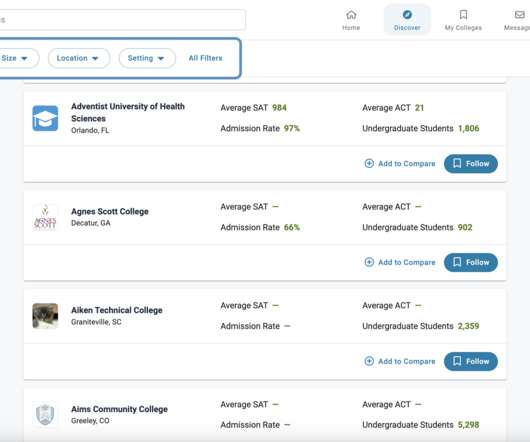Follow Adventist University of Health Sciences
The height and width of the screenshot is (442, 530).
(x=471, y=164)
